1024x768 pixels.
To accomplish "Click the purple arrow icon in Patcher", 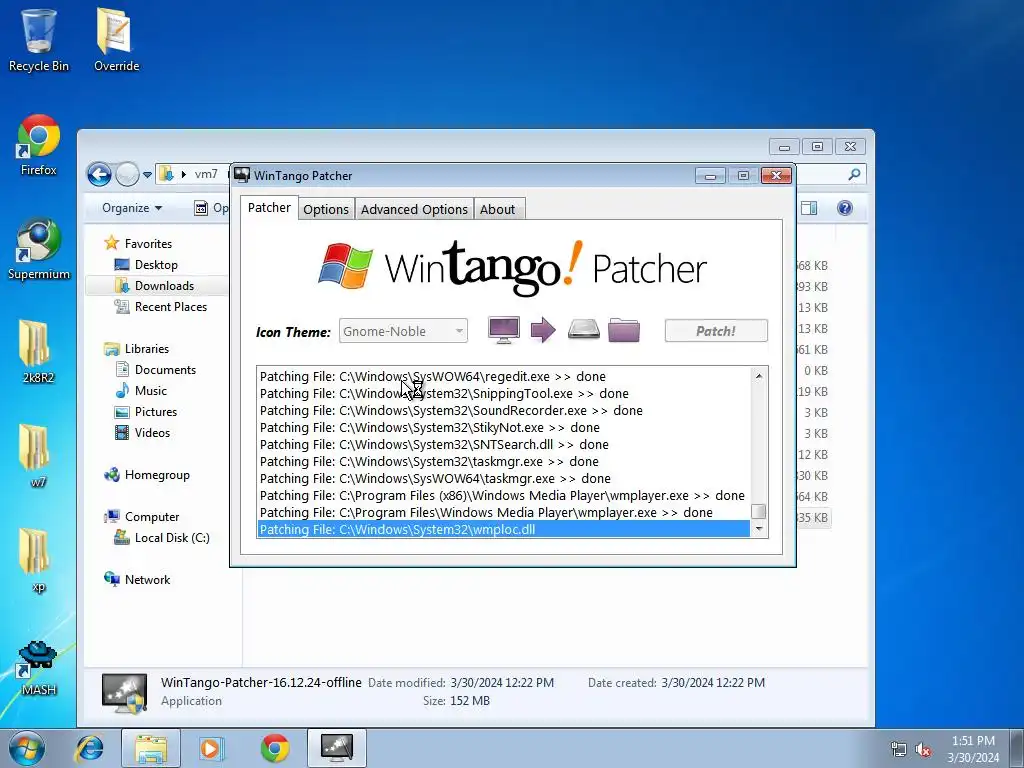I will pyautogui.click(x=543, y=330).
